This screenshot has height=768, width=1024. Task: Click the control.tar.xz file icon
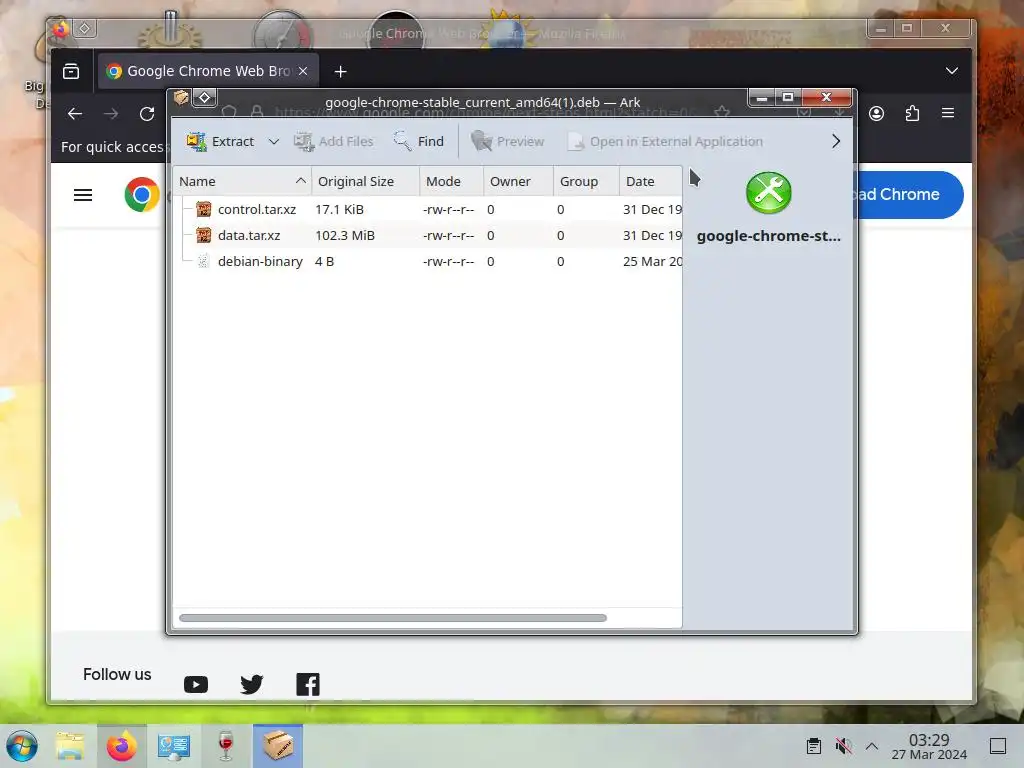click(x=204, y=209)
